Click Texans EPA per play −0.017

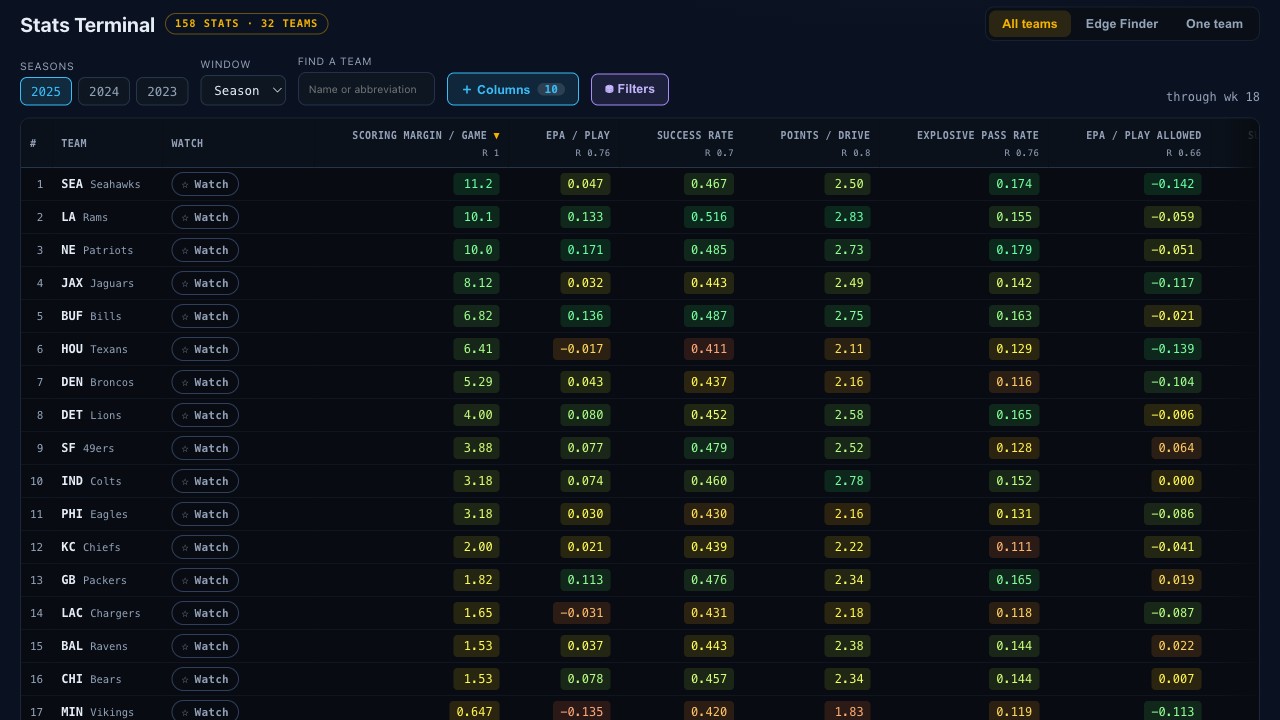tap(581, 349)
